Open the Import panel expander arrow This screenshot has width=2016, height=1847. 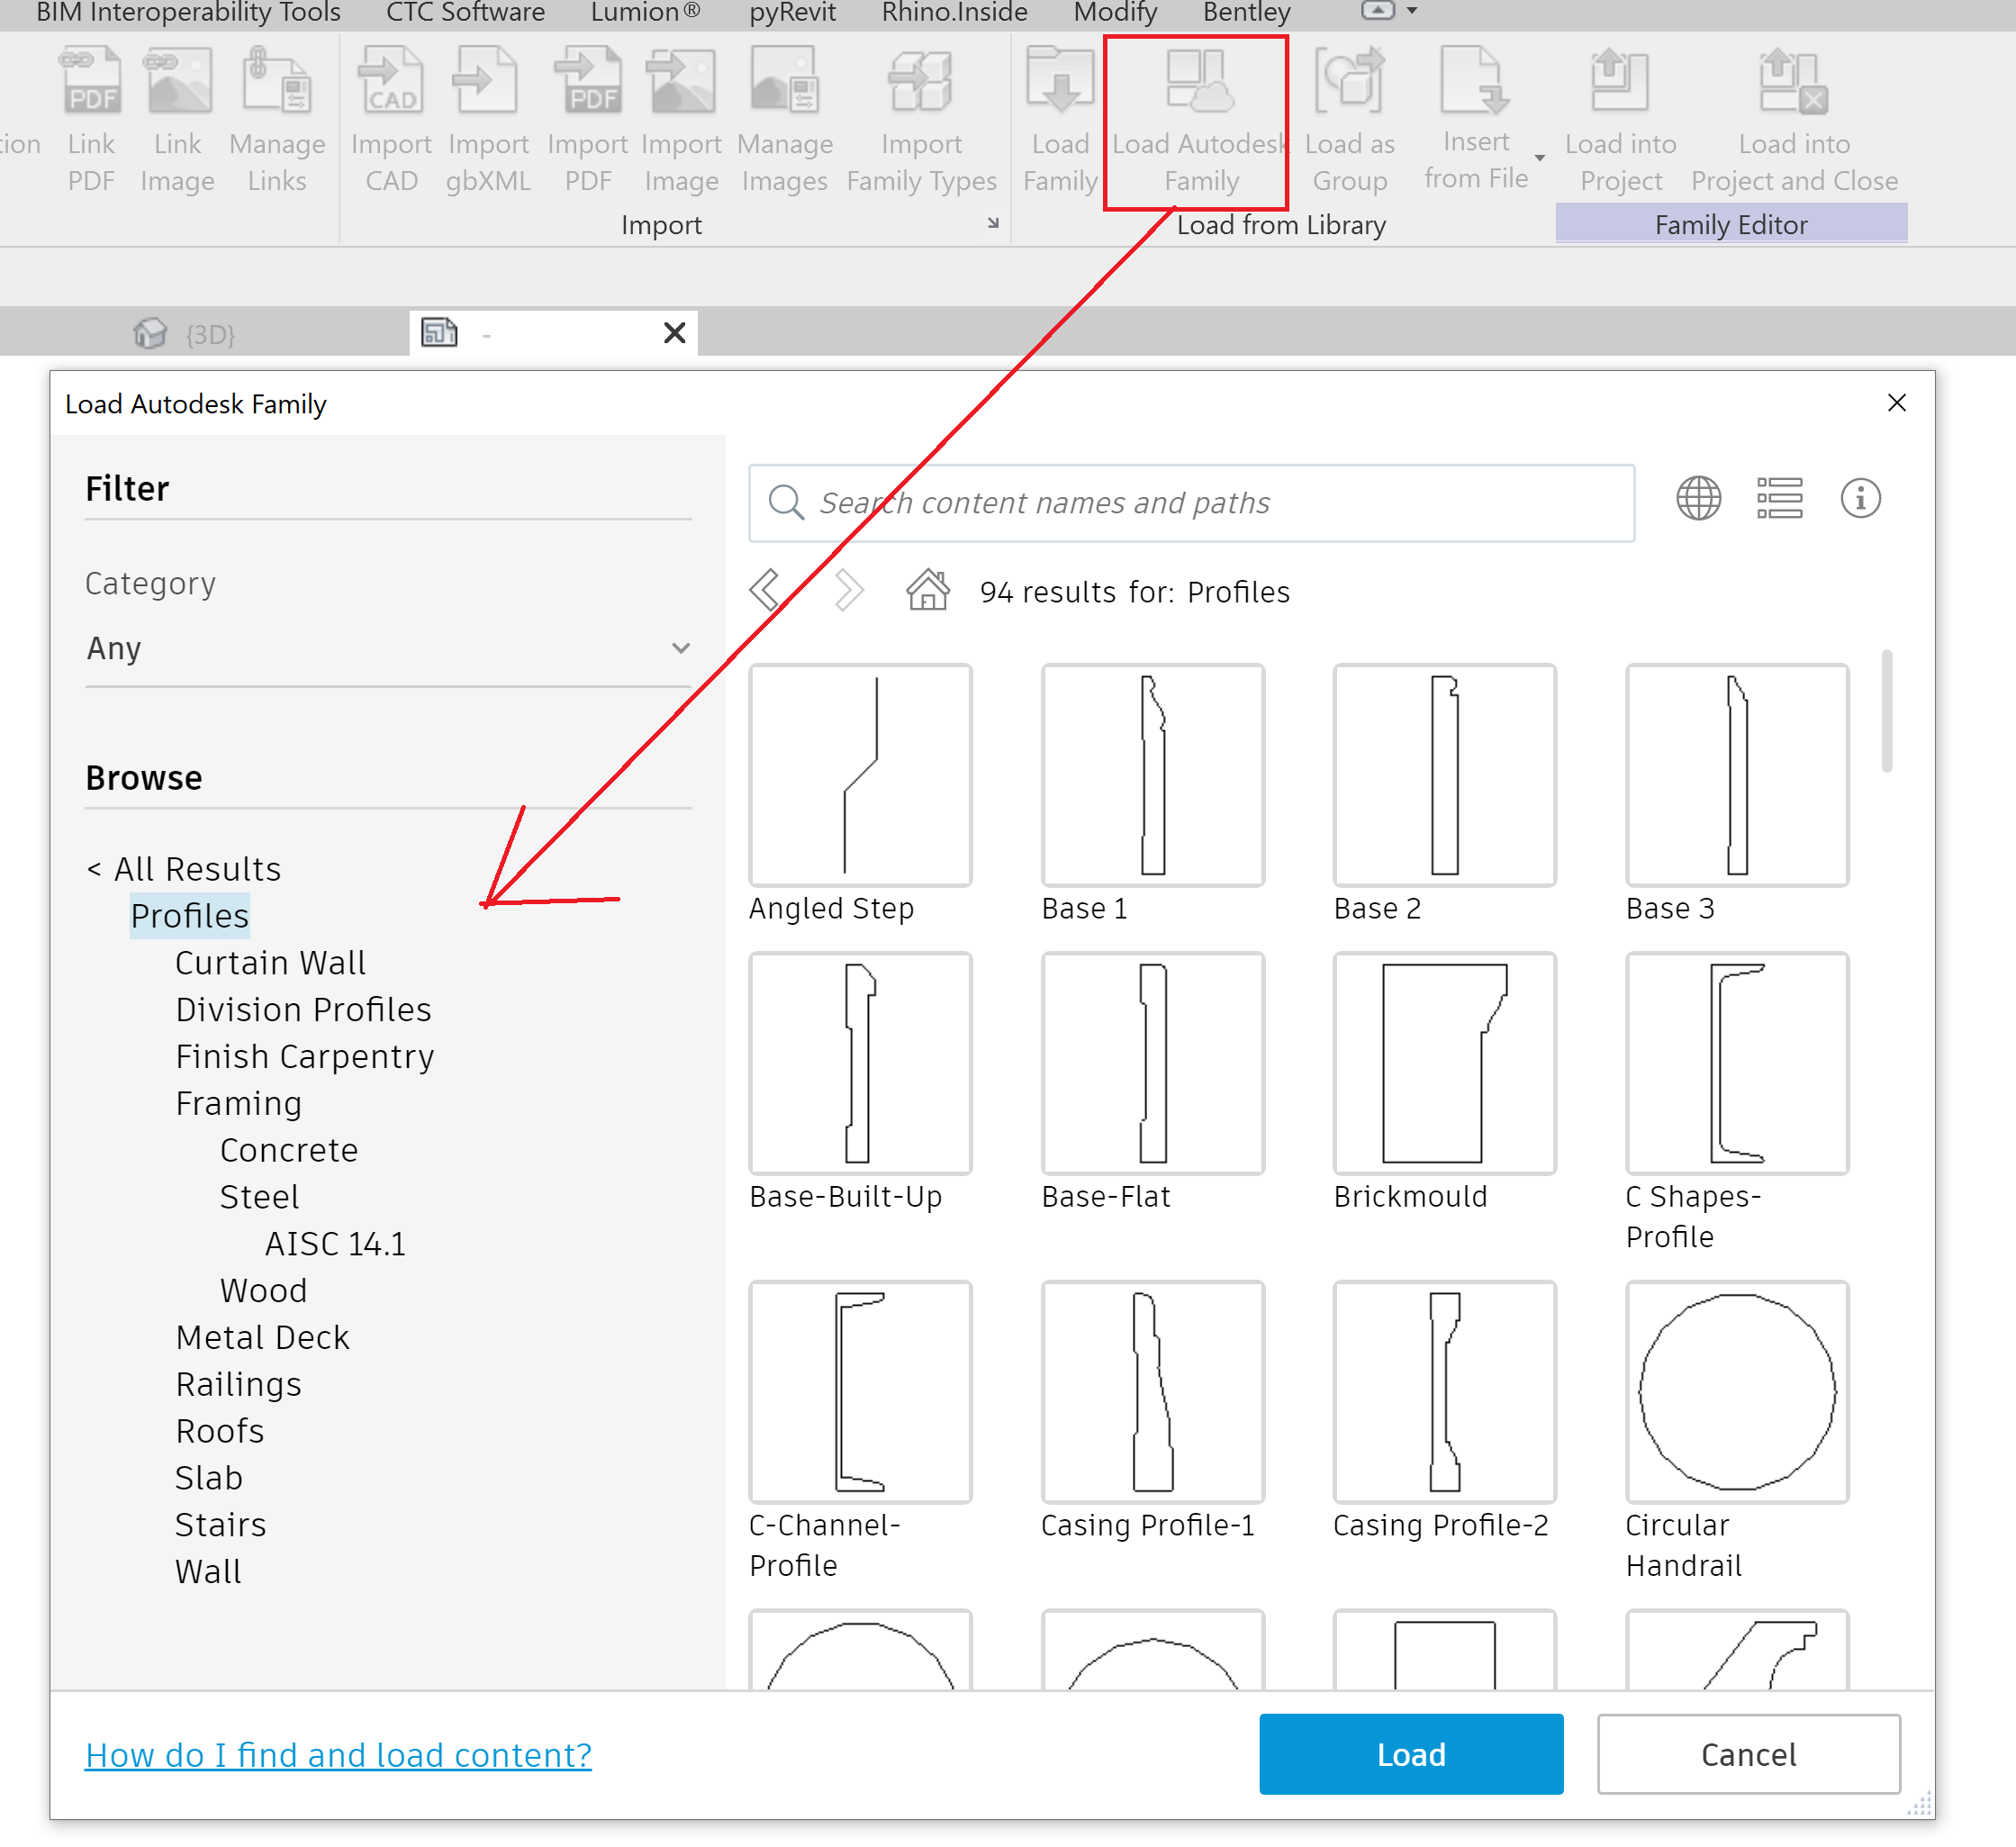993,224
